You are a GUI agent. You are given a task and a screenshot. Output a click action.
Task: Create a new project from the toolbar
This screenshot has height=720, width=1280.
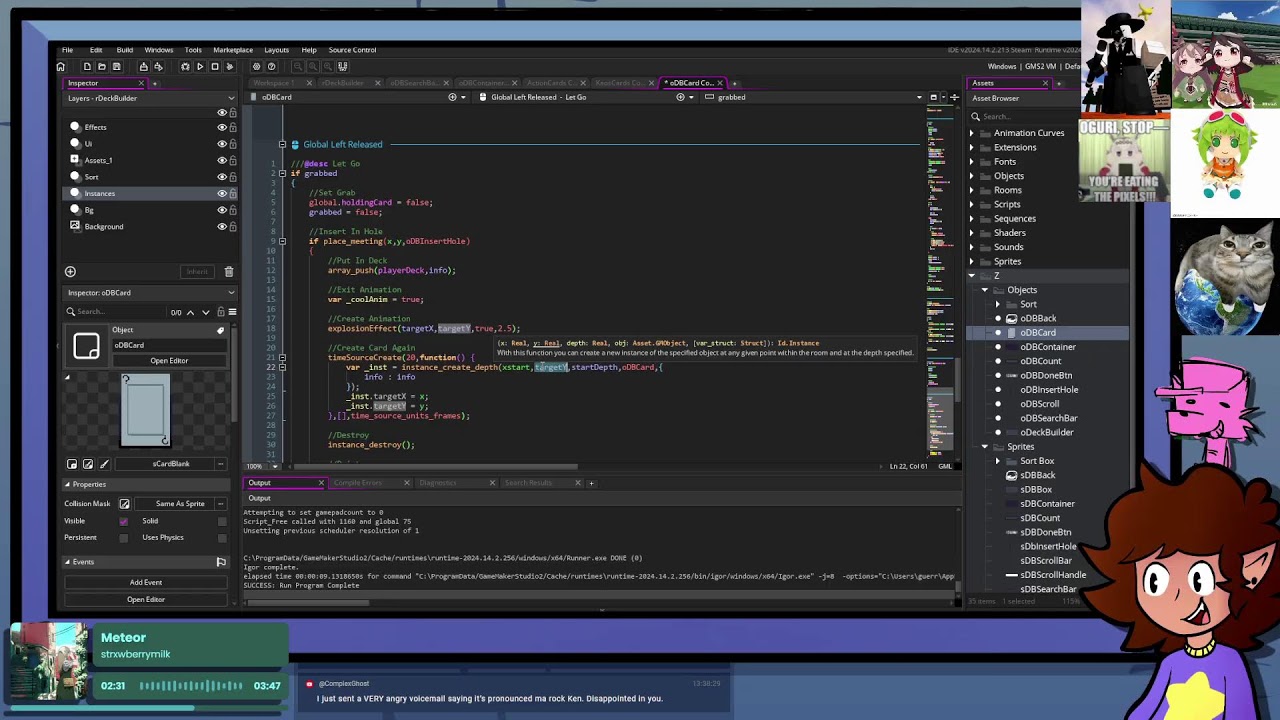[x=87, y=66]
